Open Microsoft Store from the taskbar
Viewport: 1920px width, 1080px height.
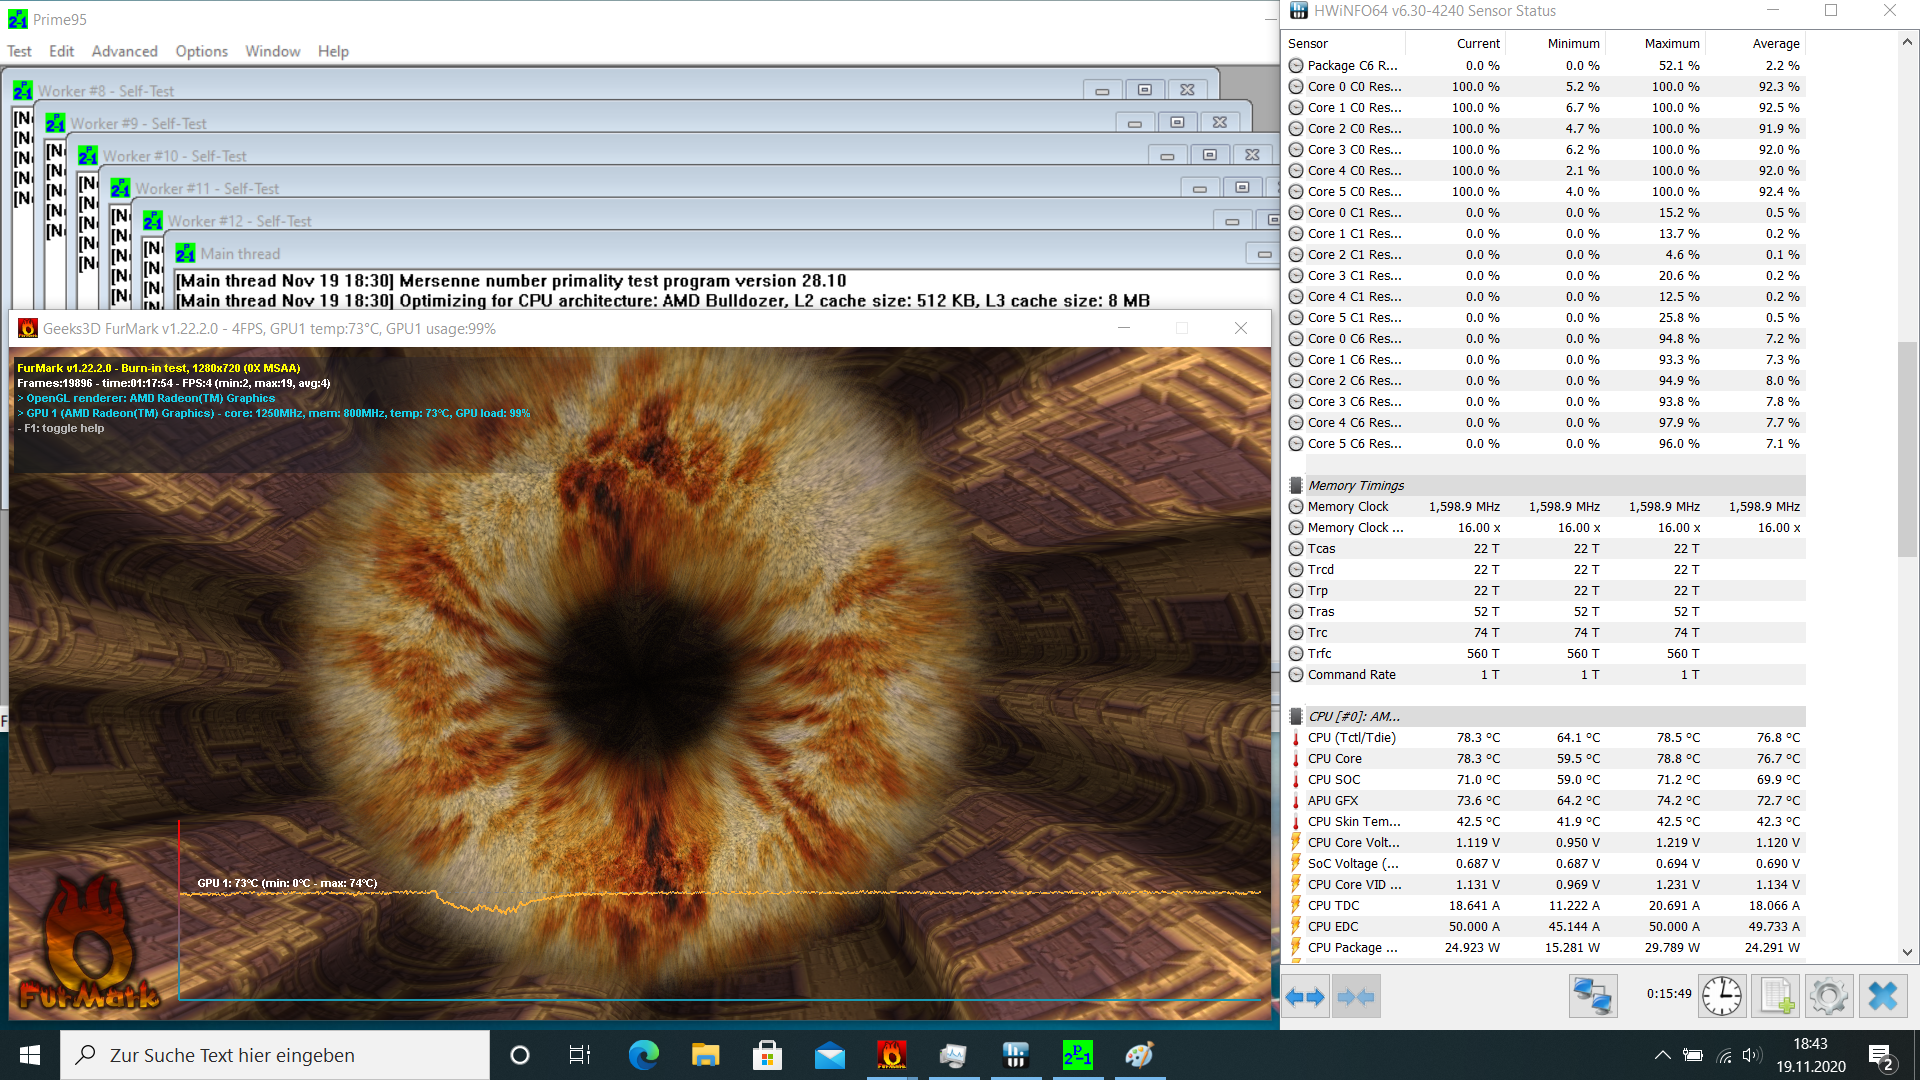click(767, 1055)
